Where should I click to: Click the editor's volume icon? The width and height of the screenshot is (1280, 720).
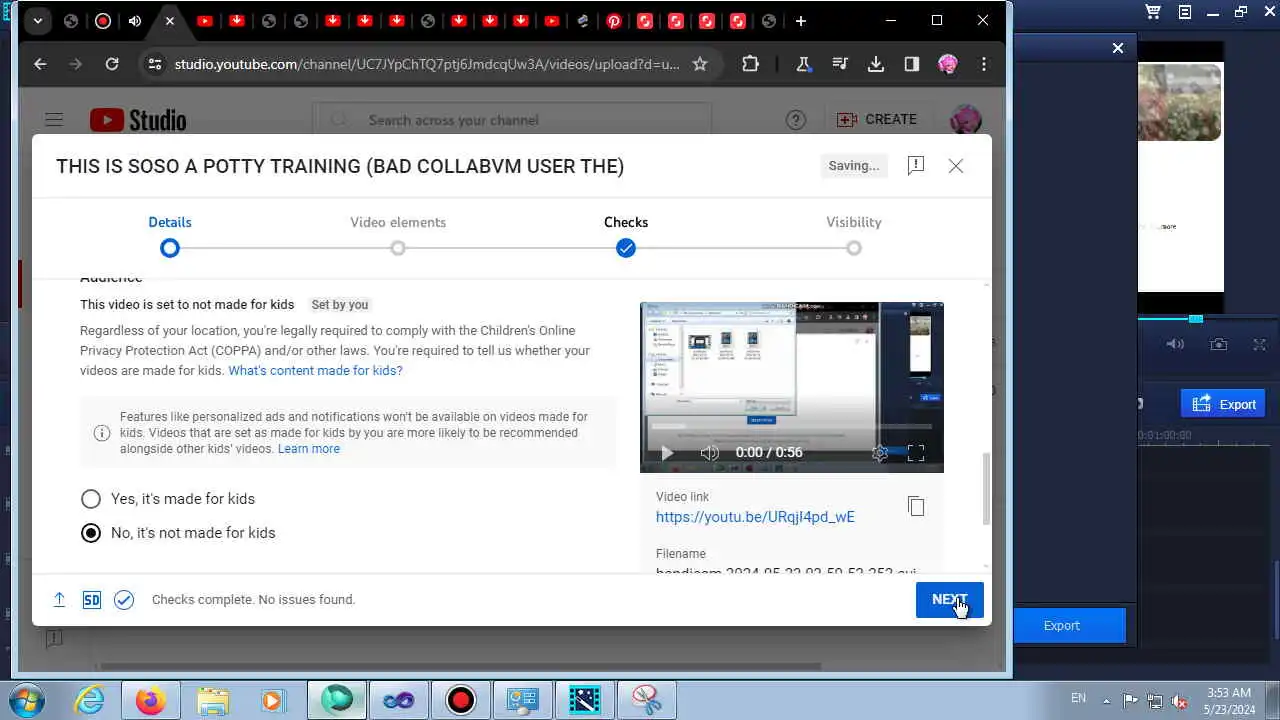[1176, 344]
